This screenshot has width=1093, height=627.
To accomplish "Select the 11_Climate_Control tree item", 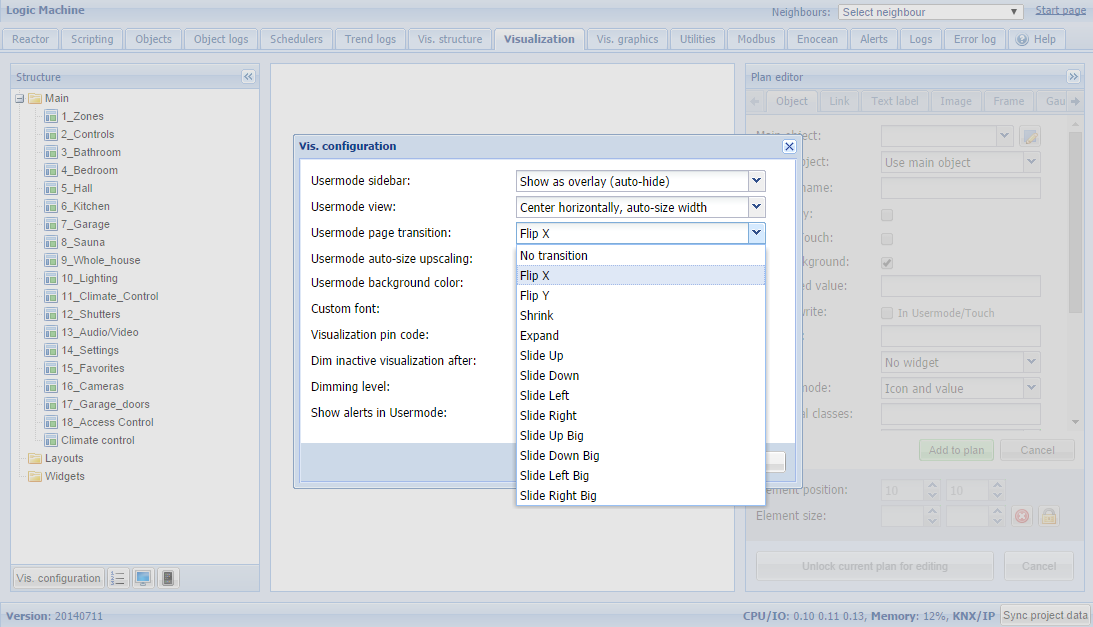I will (109, 296).
